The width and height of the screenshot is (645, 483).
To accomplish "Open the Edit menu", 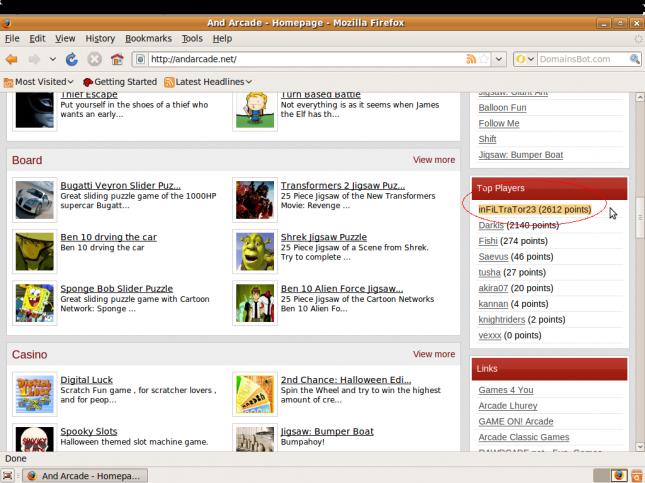I will click(37, 39).
